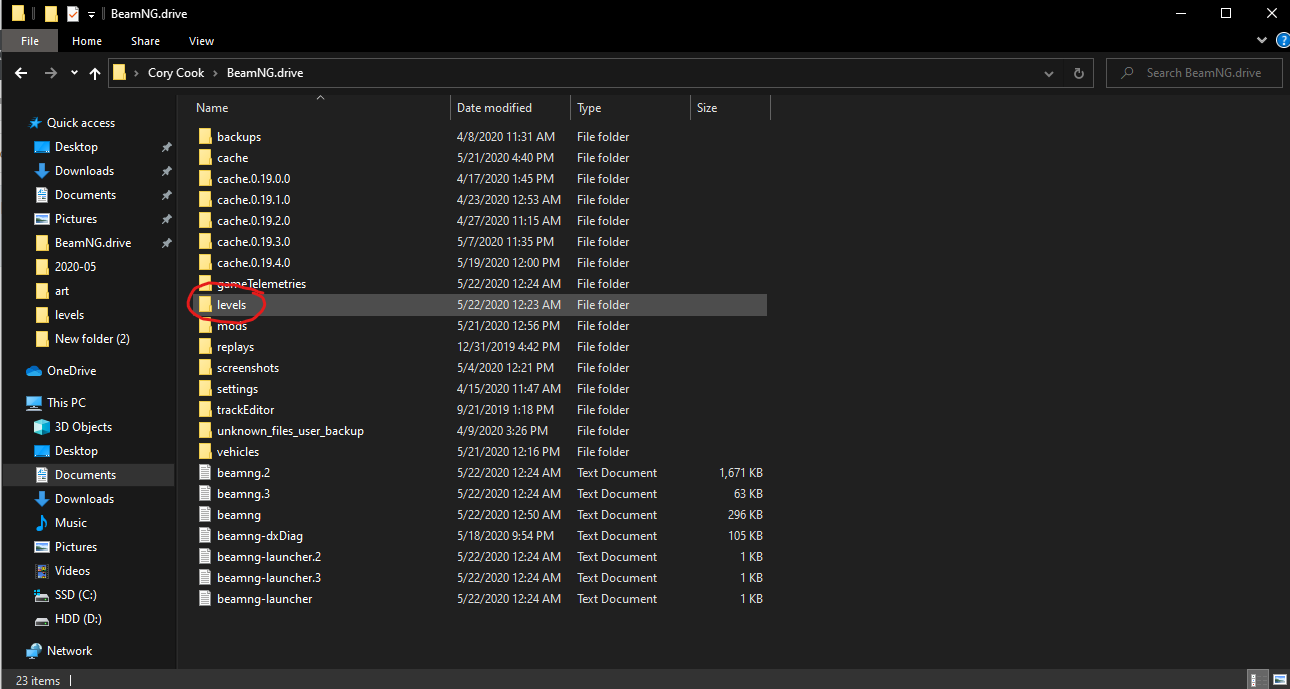Go back using the Back arrow
Image resolution: width=1290 pixels, height=689 pixels.
point(21,73)
